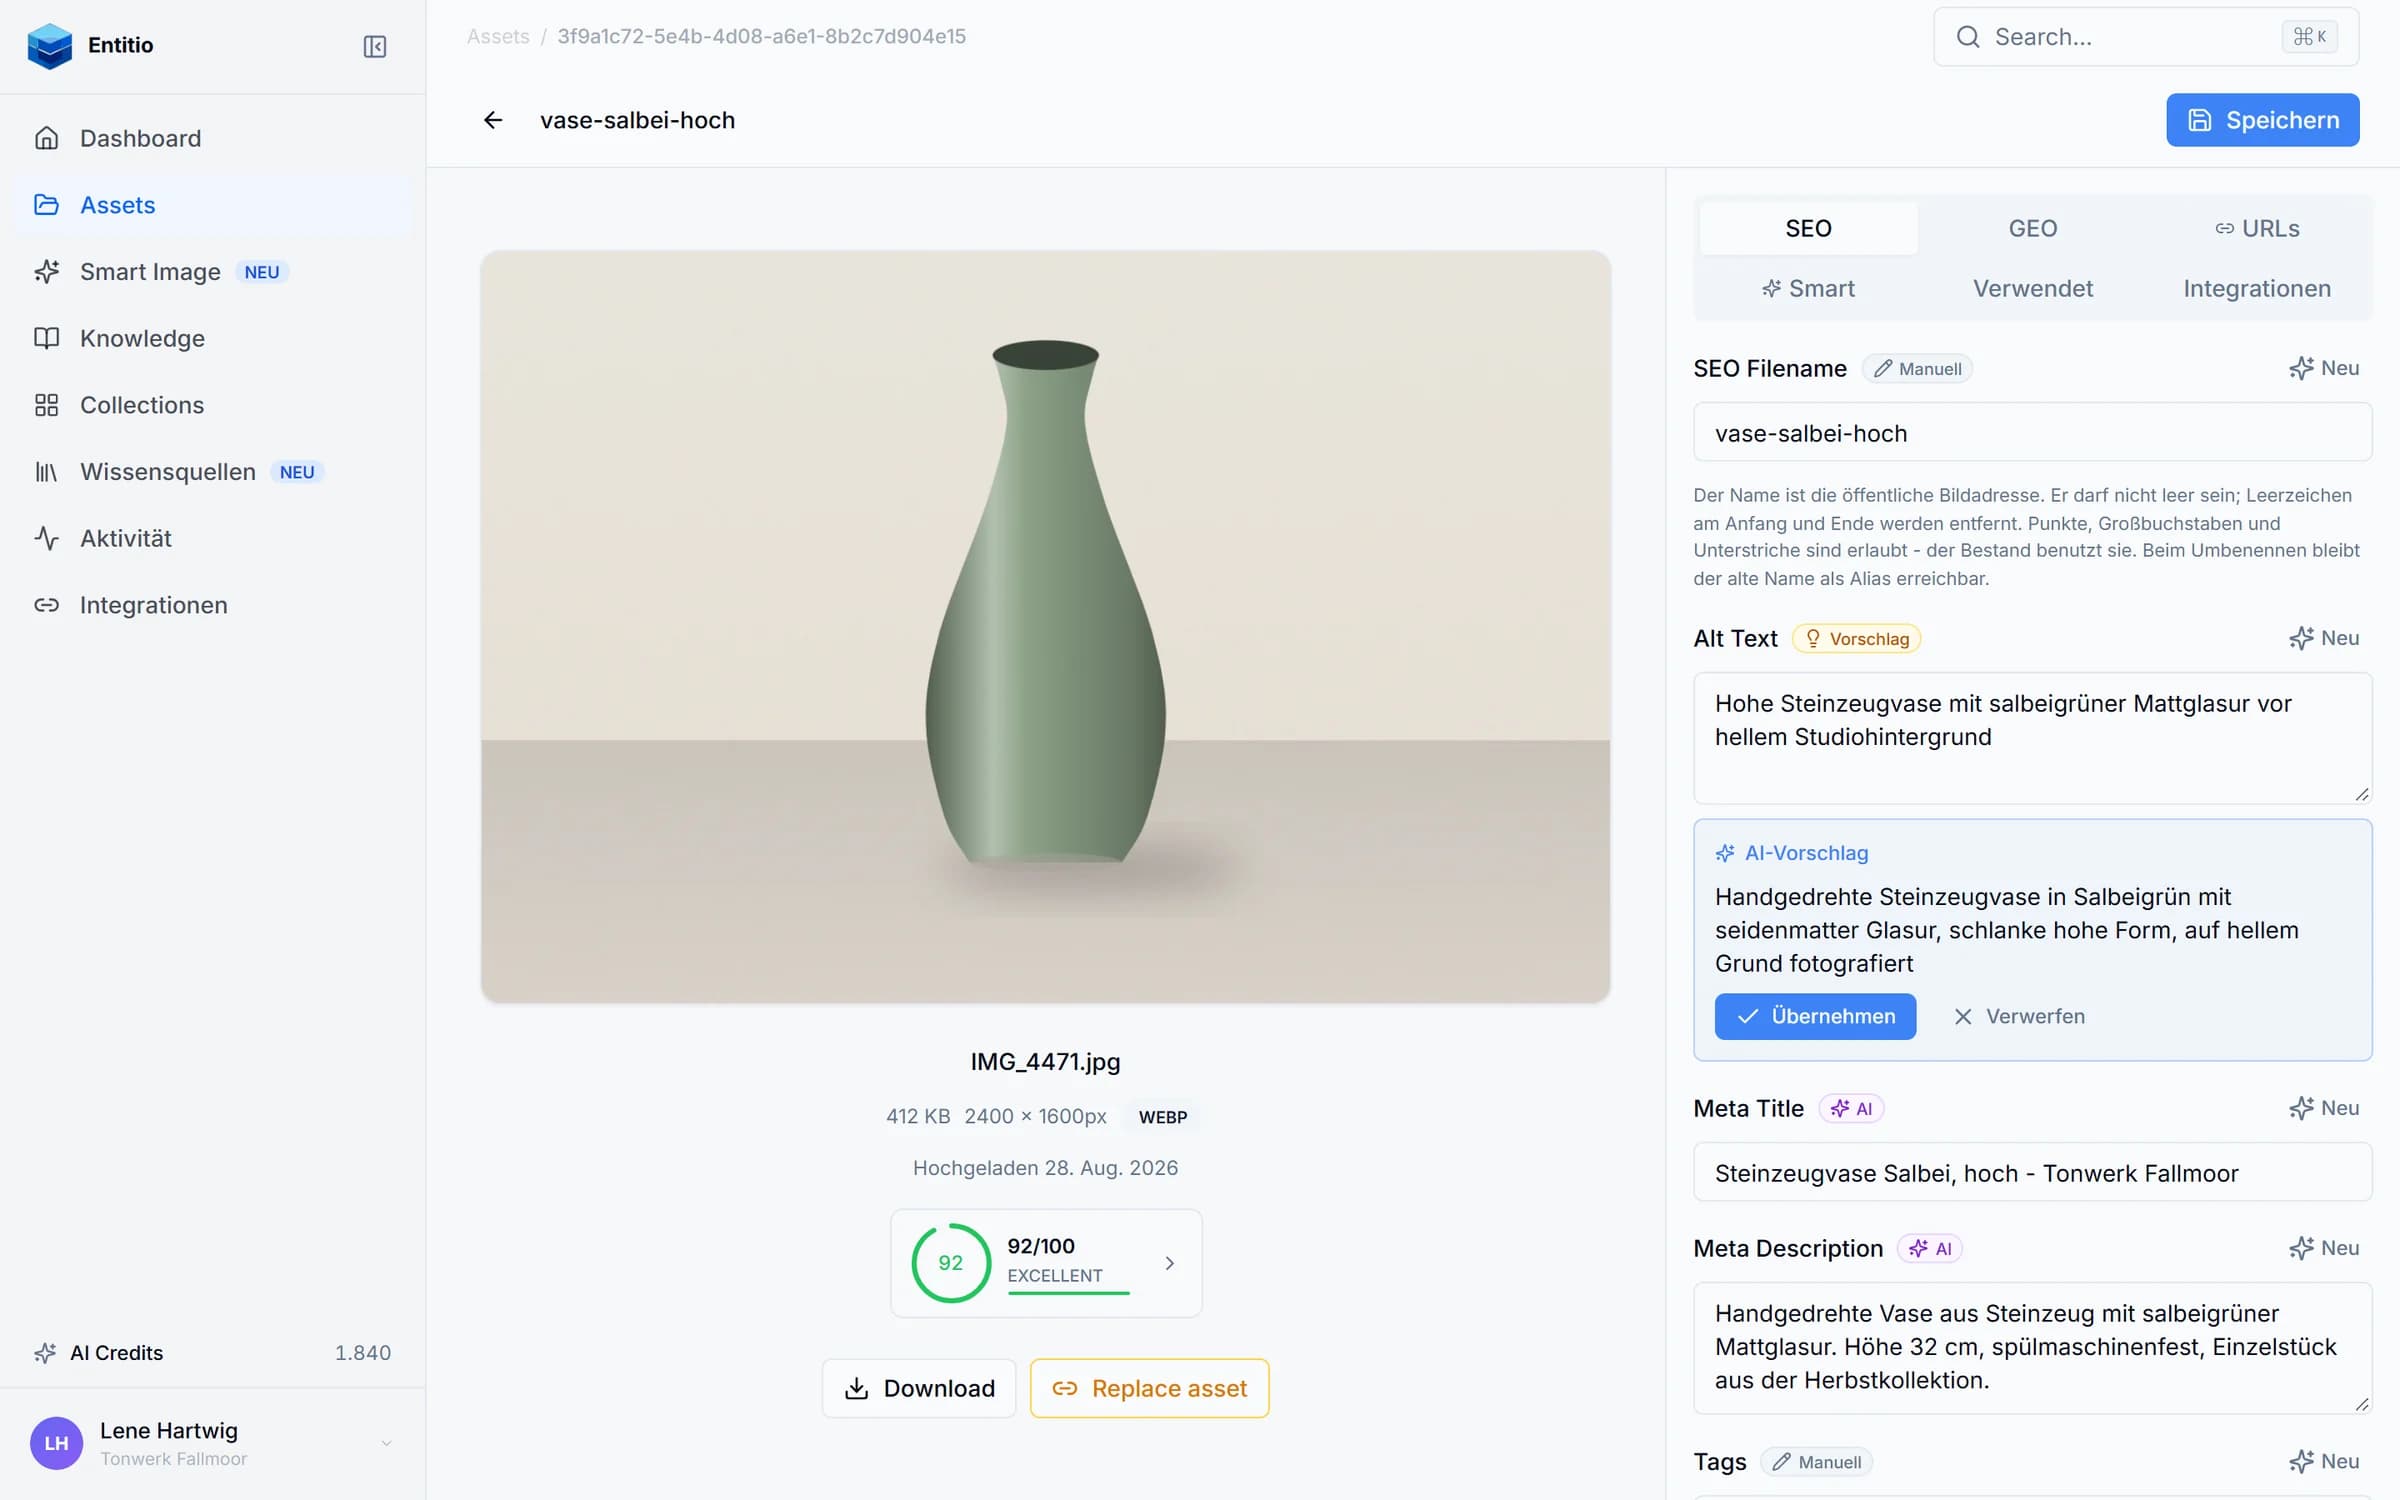Click the Alt Text resize handle
The image size is (2400, 1500).
[x=2361, y=793]
